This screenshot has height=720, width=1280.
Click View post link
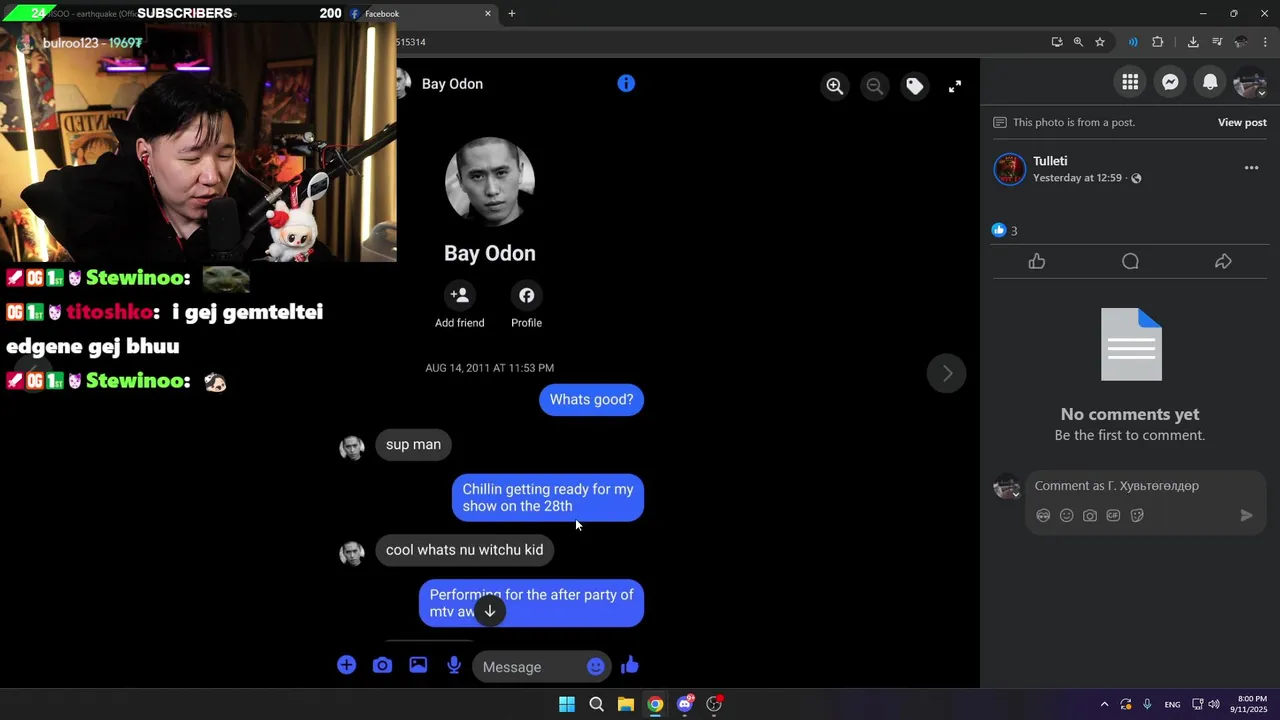pyautogui.click(x=1242, y=122)
